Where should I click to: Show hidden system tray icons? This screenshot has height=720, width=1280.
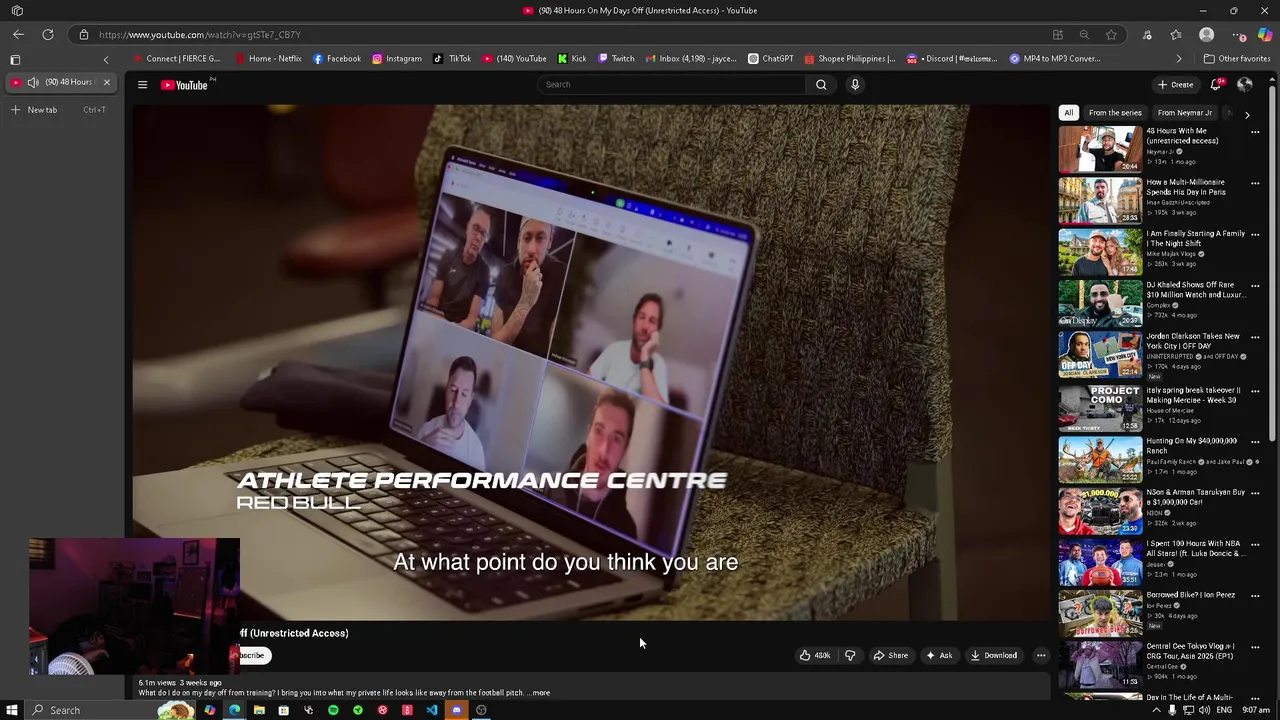[1157, 710]
